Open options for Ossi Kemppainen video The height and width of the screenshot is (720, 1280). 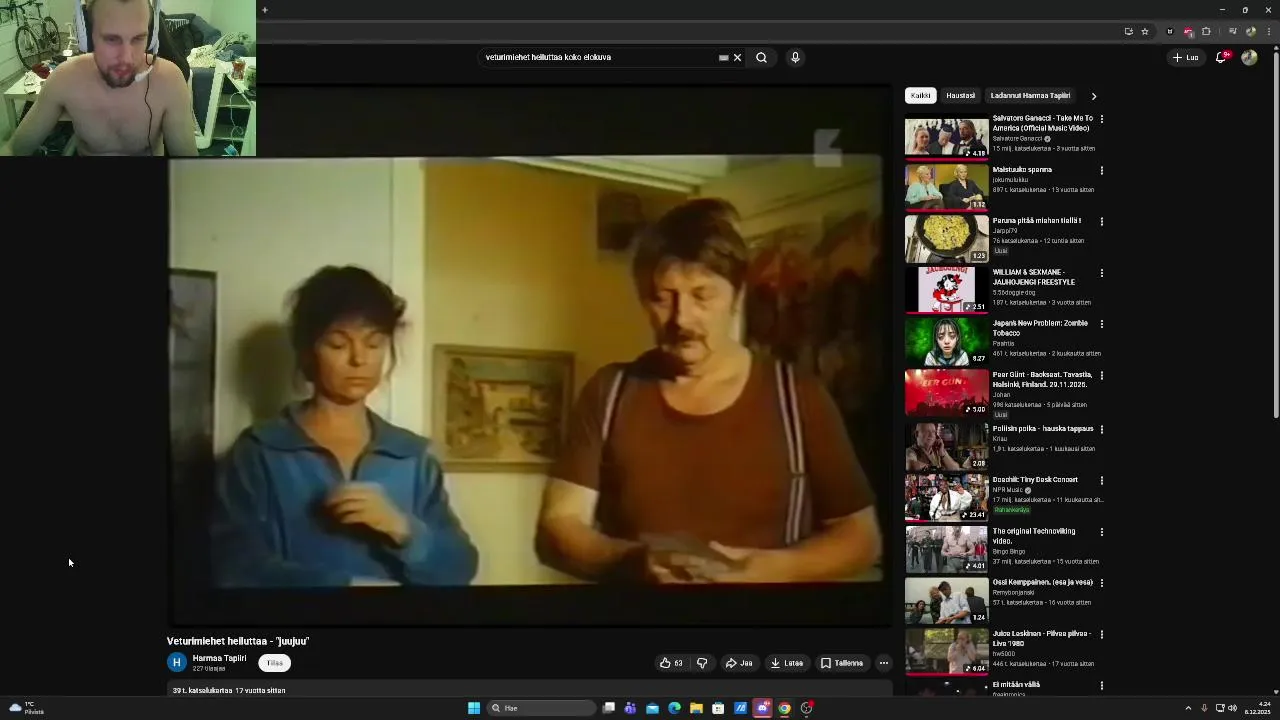click(1102, 583)
